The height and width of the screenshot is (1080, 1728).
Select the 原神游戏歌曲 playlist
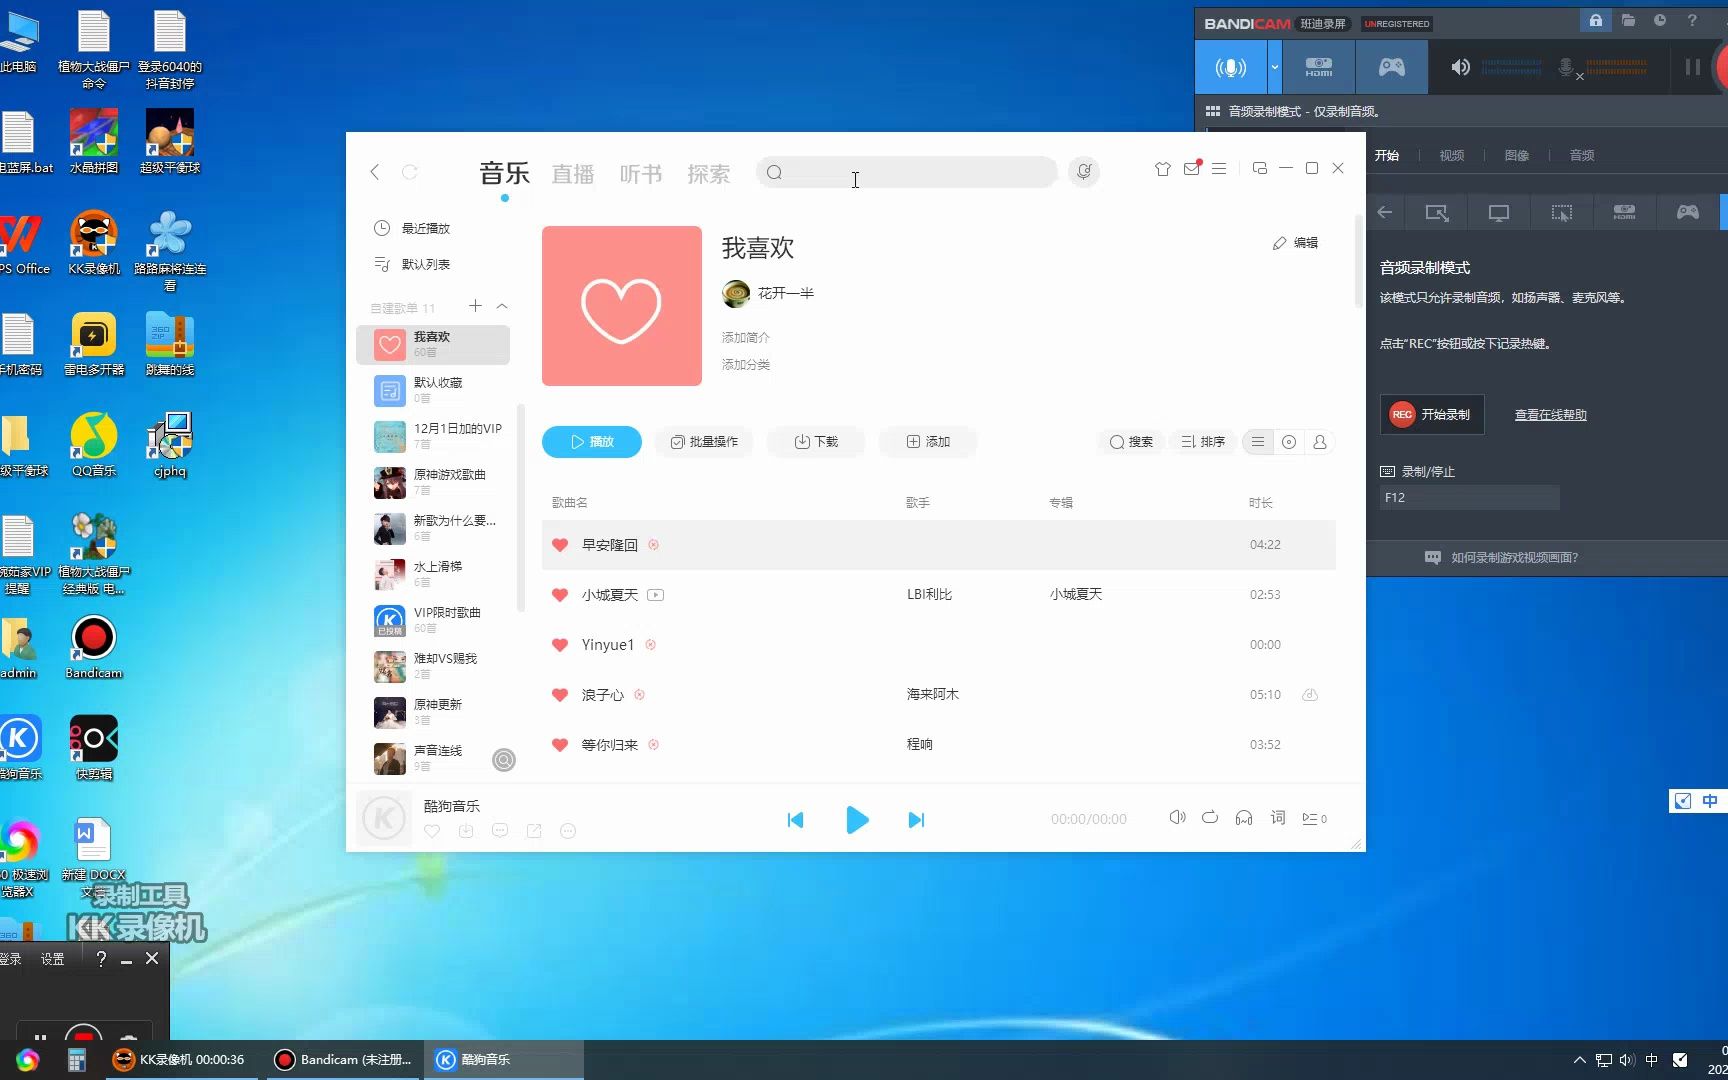(x=433, y=482)
